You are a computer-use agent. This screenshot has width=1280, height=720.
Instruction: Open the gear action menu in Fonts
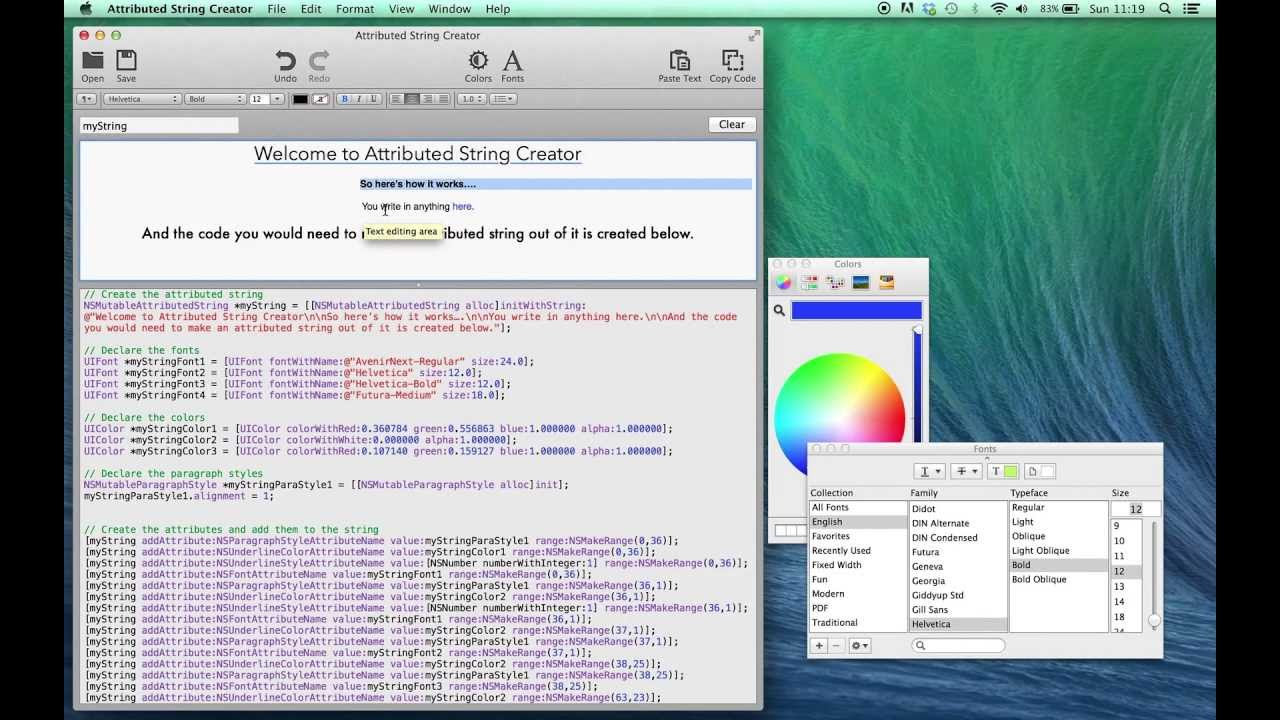click(860, 646)
